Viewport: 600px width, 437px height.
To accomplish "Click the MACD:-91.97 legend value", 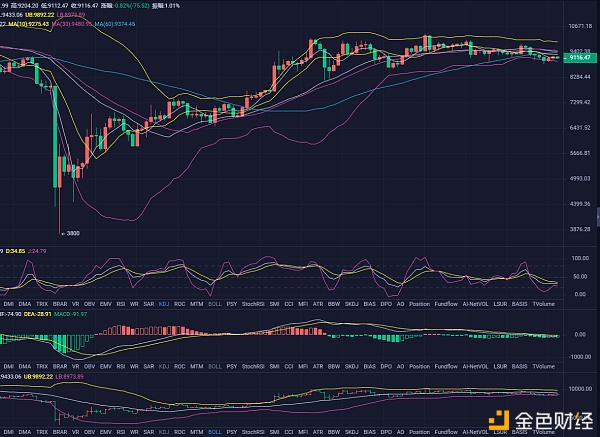I will pos(70,314).
